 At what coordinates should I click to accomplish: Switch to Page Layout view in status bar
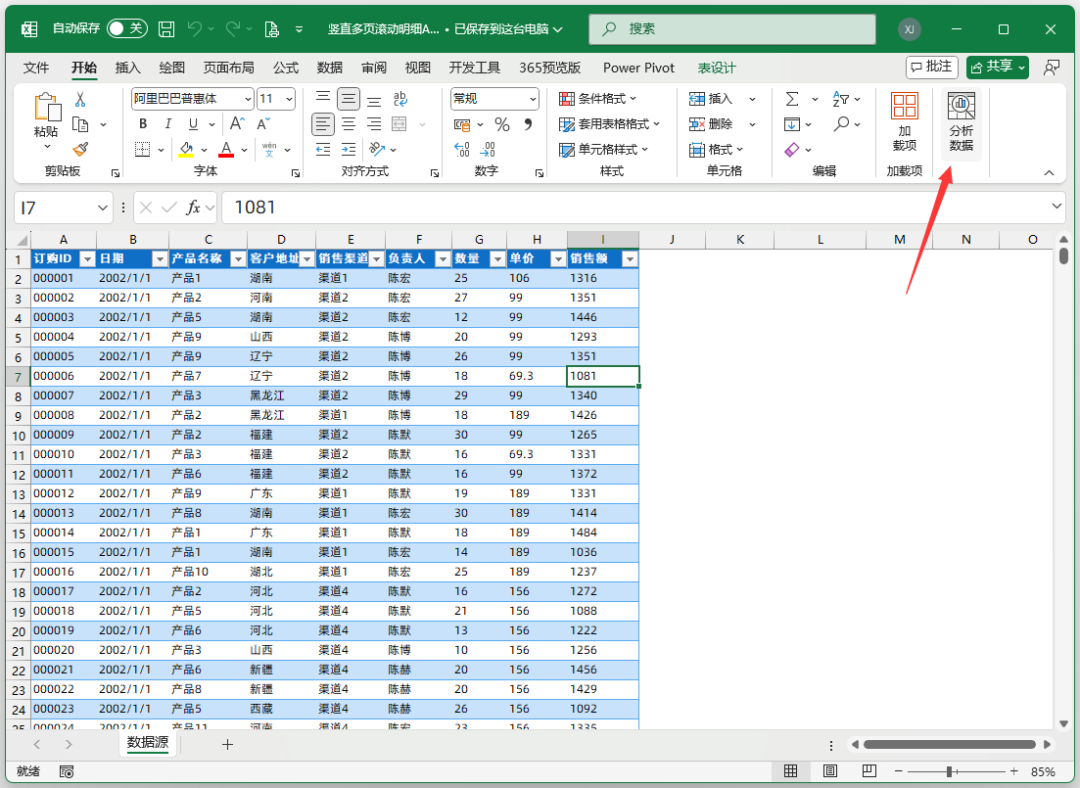coord(830,771)
